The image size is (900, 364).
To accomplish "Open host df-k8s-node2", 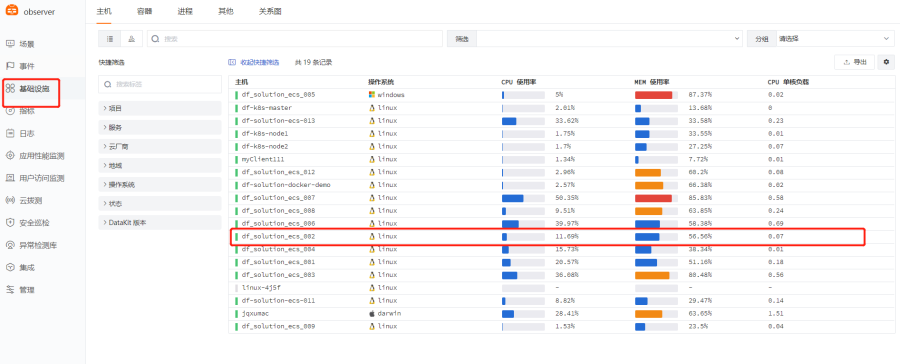I will [x=265, y=146].
